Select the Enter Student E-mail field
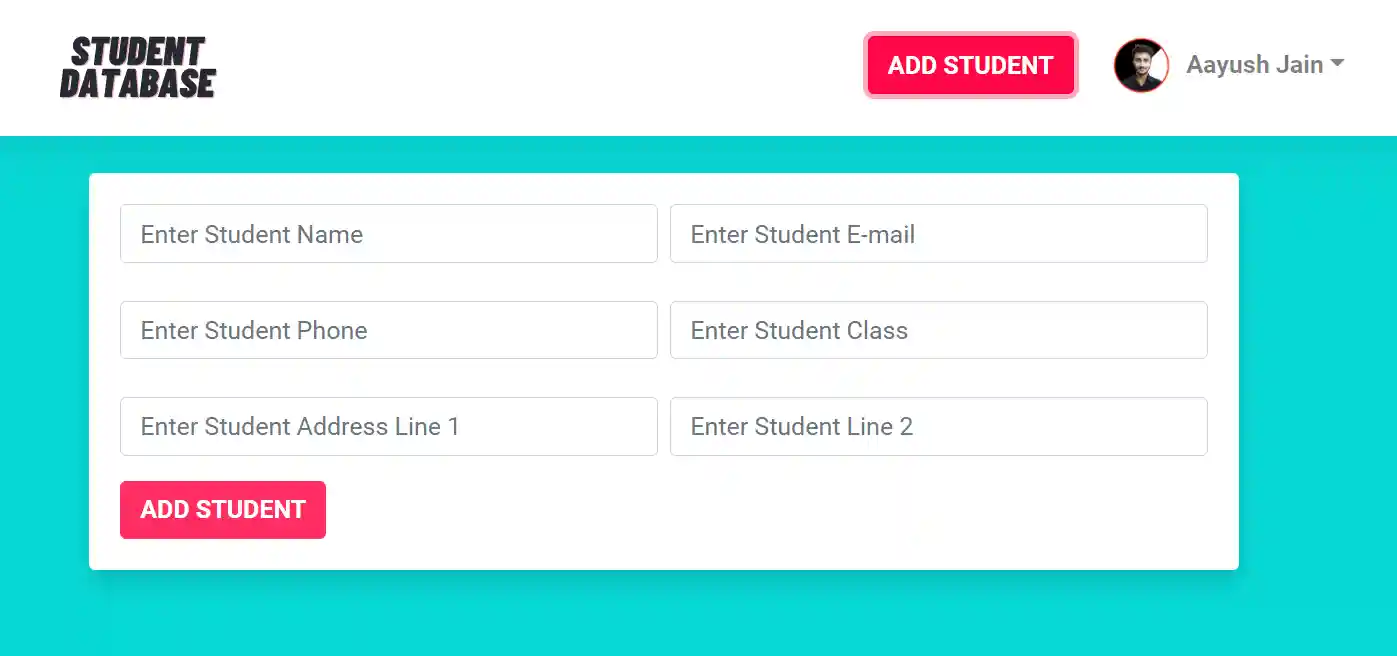The width and height of the screenshot is (1397, 656). 938,234
